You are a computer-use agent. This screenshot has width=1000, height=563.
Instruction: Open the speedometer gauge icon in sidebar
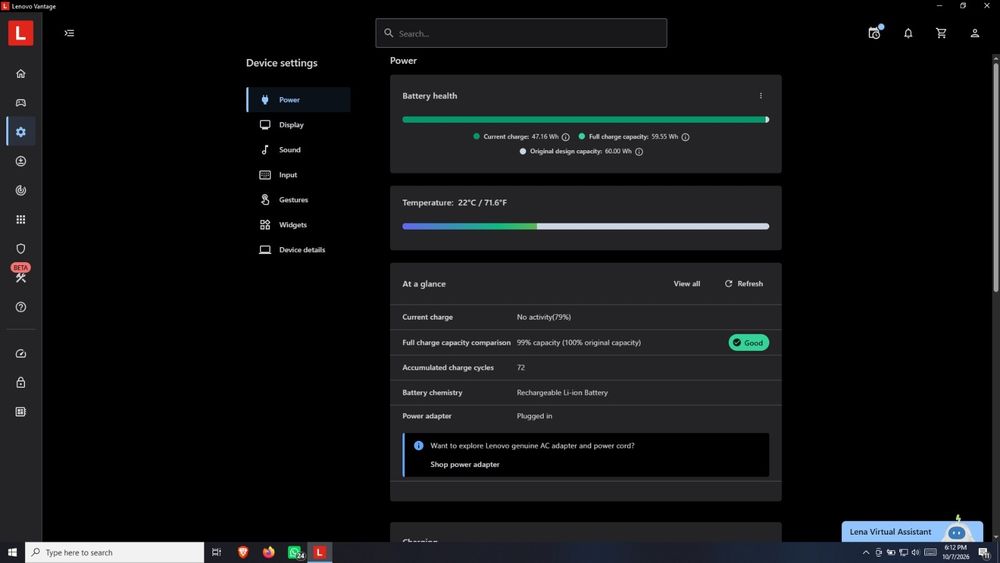pos(20,353)
